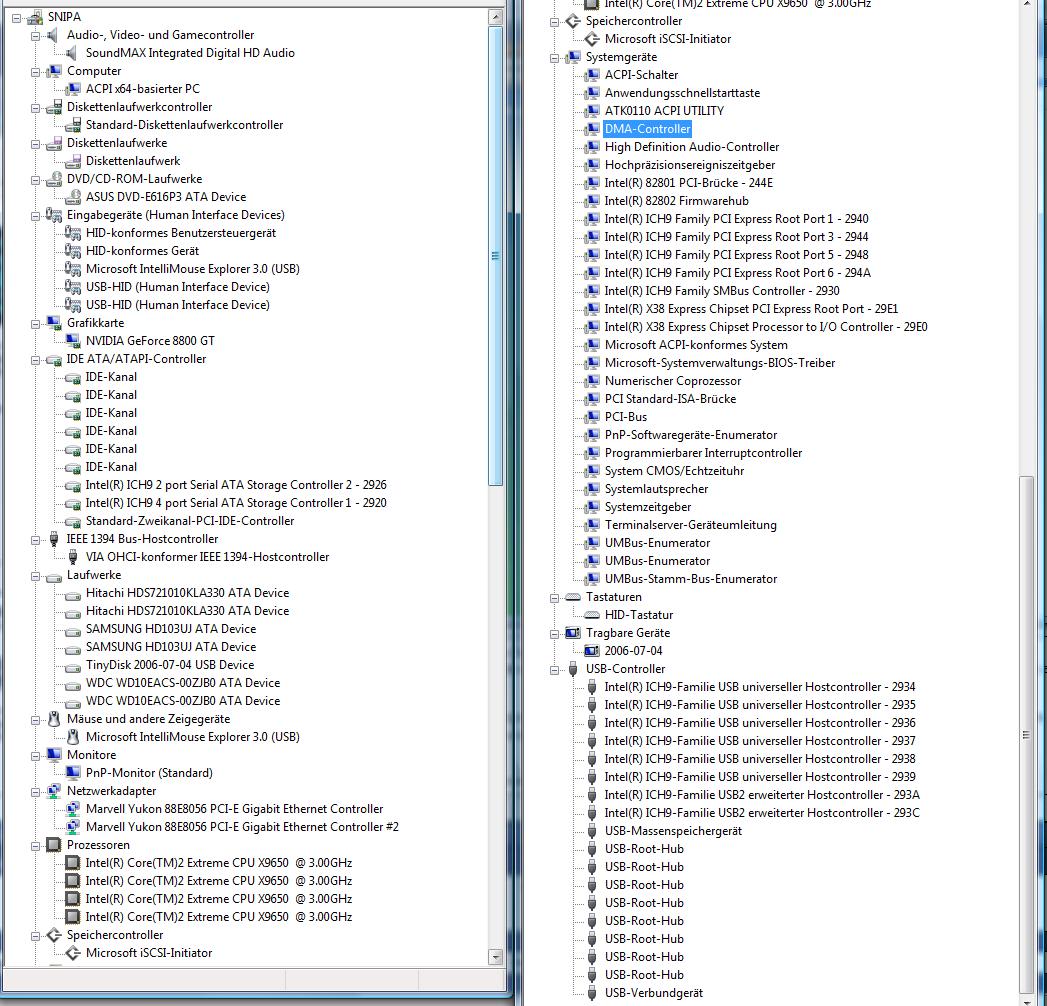Click the left panel scrollbar down arrow
Screen dimensions: 1047x1006
coord(495,957)
